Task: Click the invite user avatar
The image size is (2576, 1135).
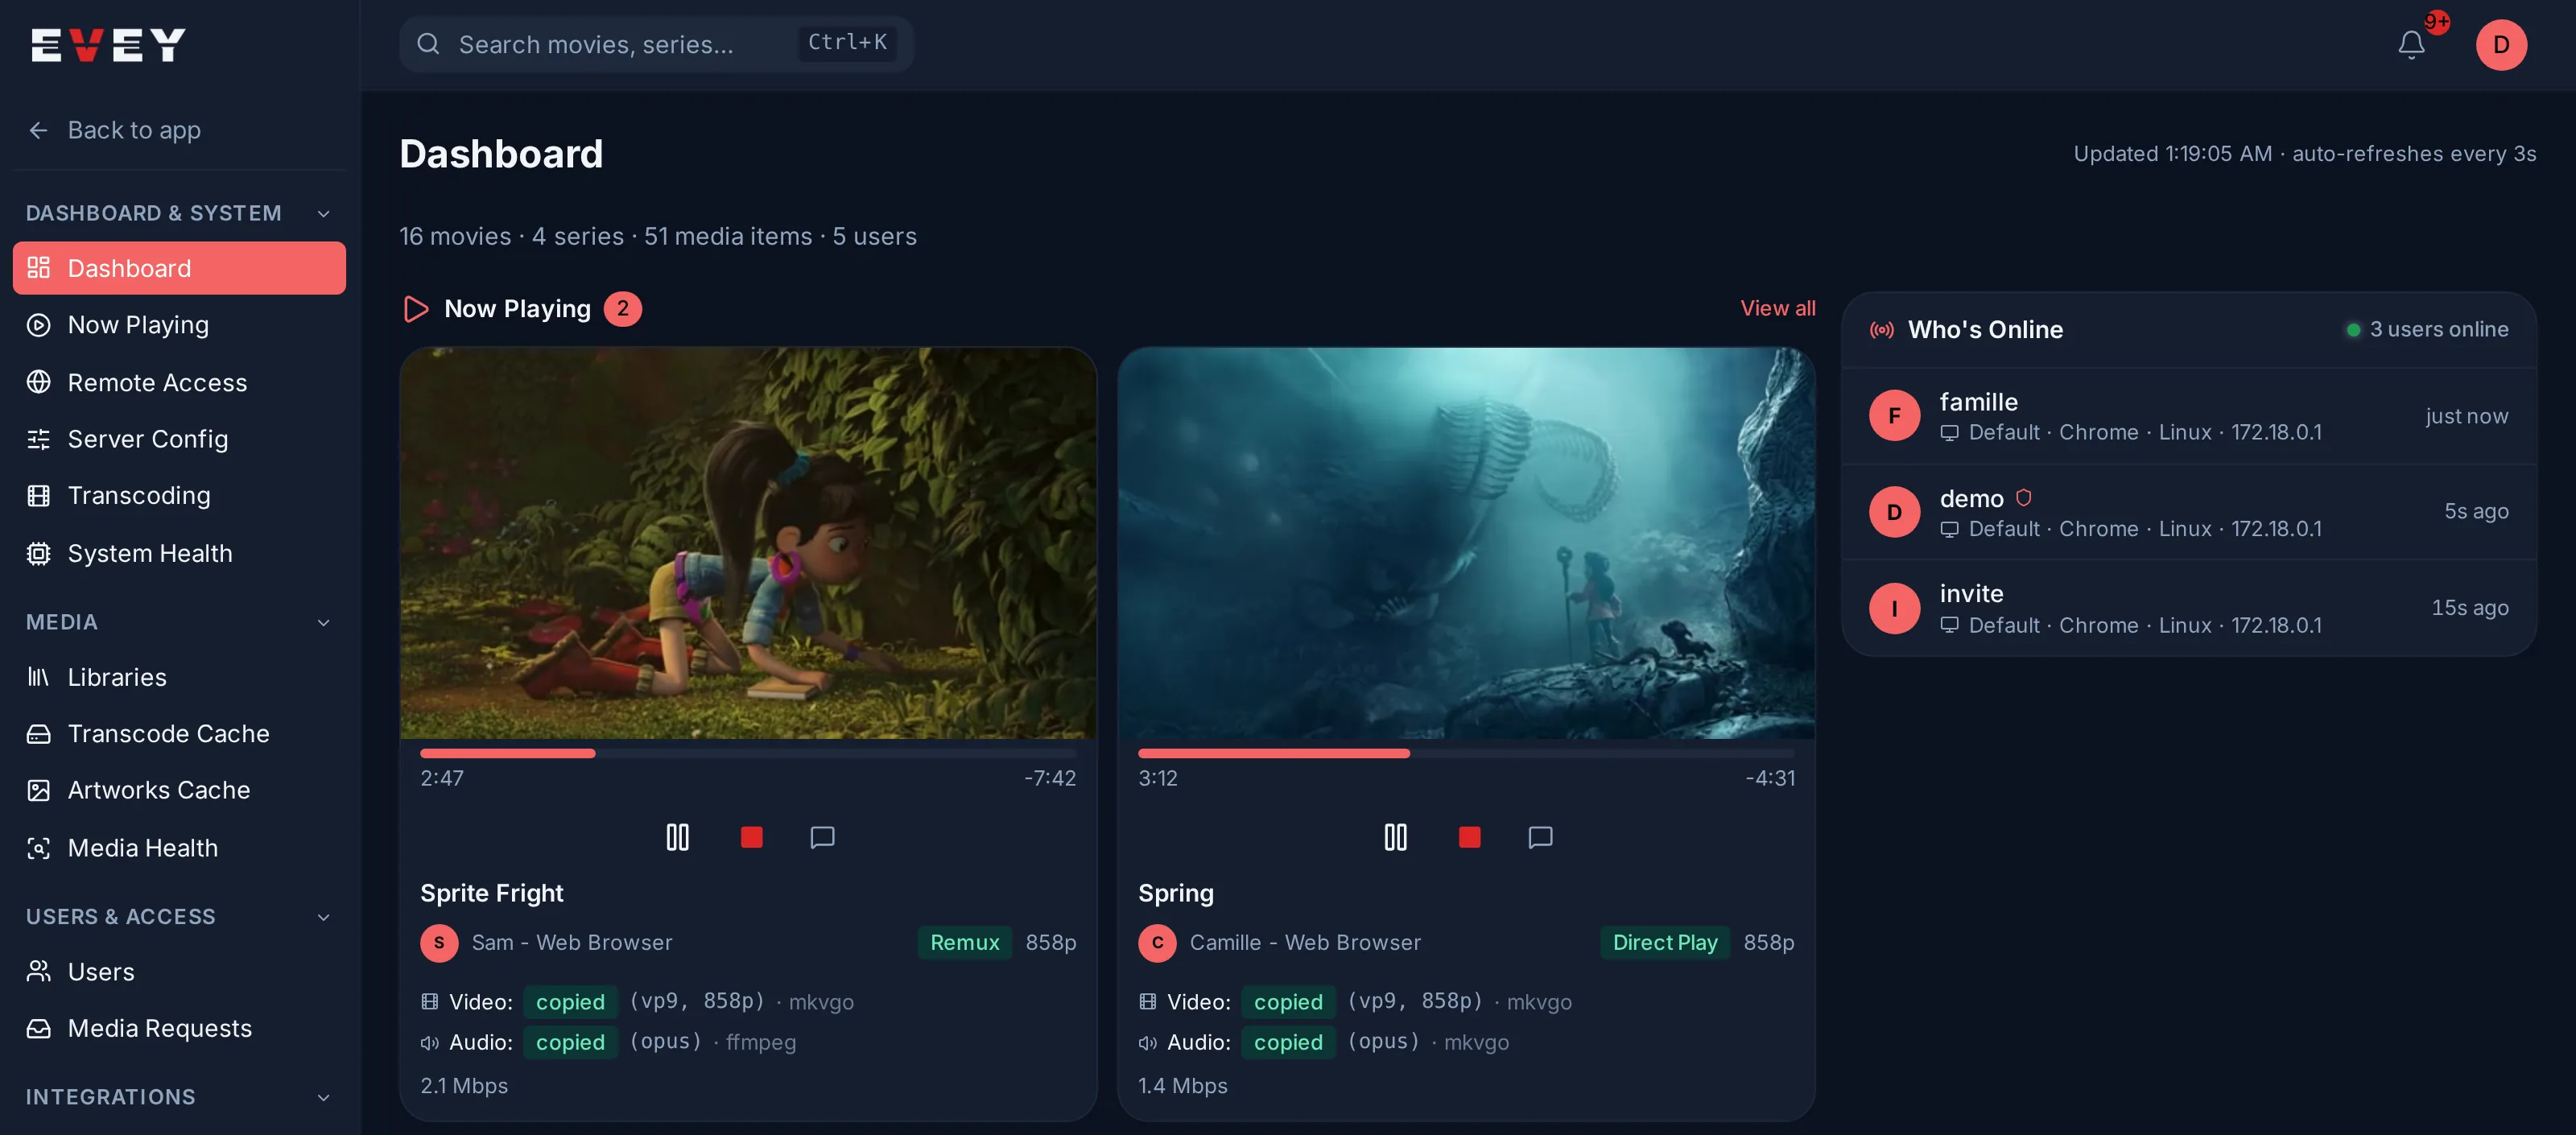Action: [1894, 608]
